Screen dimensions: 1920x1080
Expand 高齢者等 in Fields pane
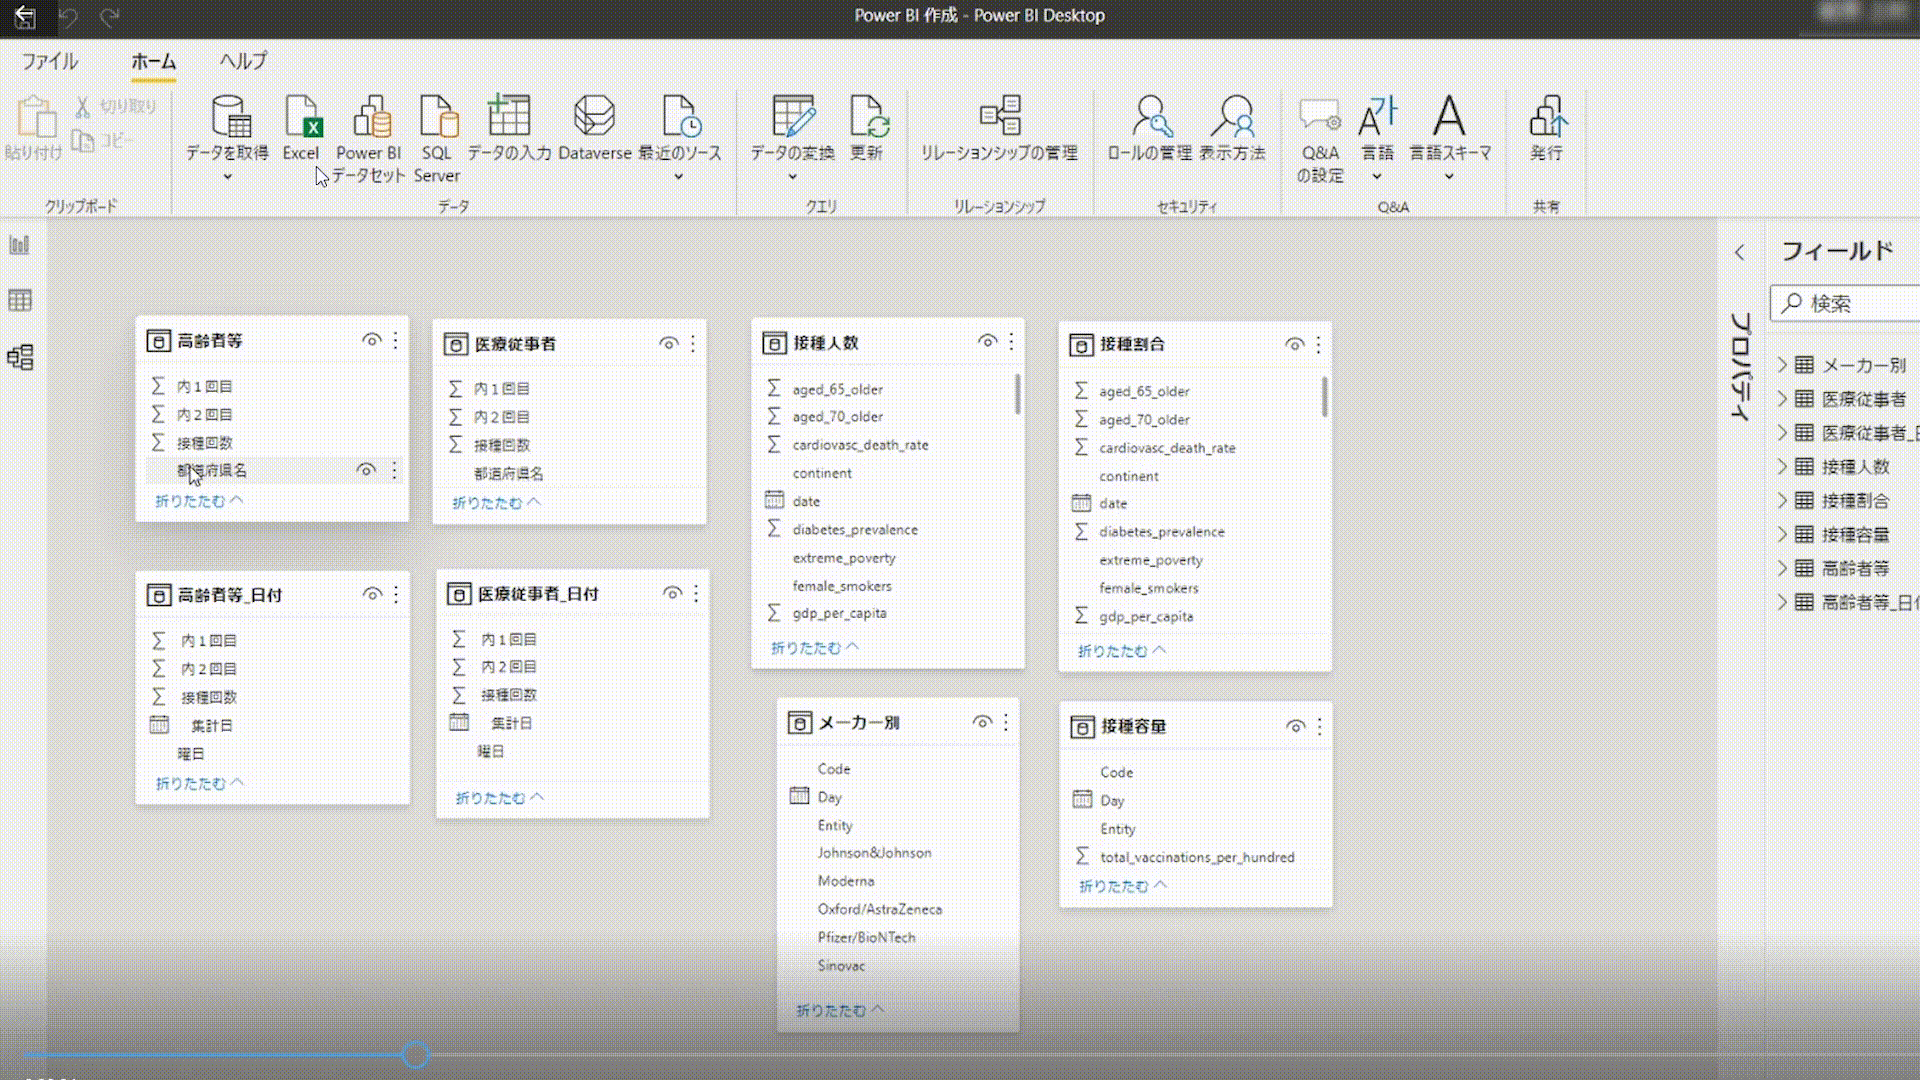point(1782,569)
